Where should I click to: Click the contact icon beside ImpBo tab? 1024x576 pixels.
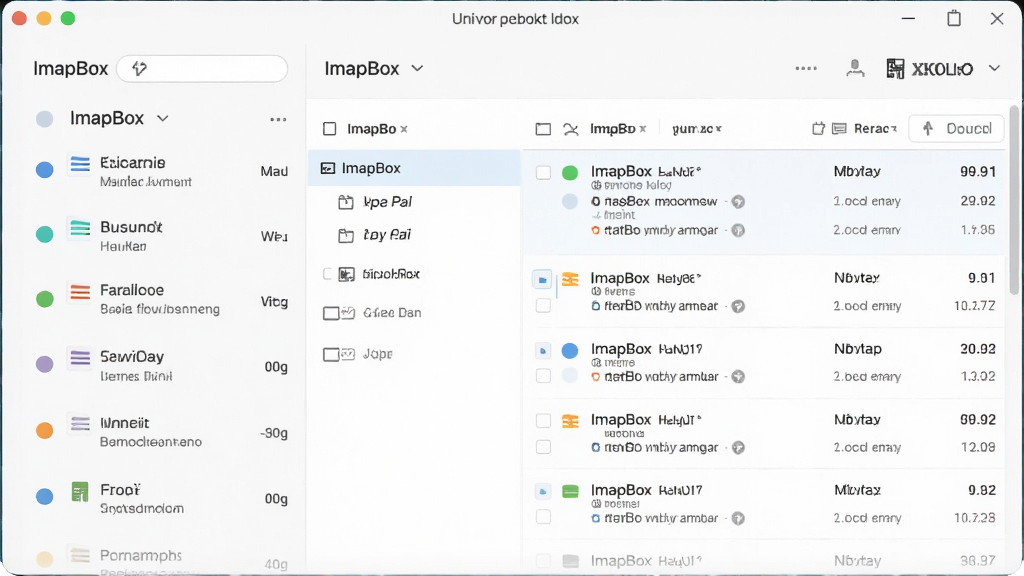click(571, 129)
